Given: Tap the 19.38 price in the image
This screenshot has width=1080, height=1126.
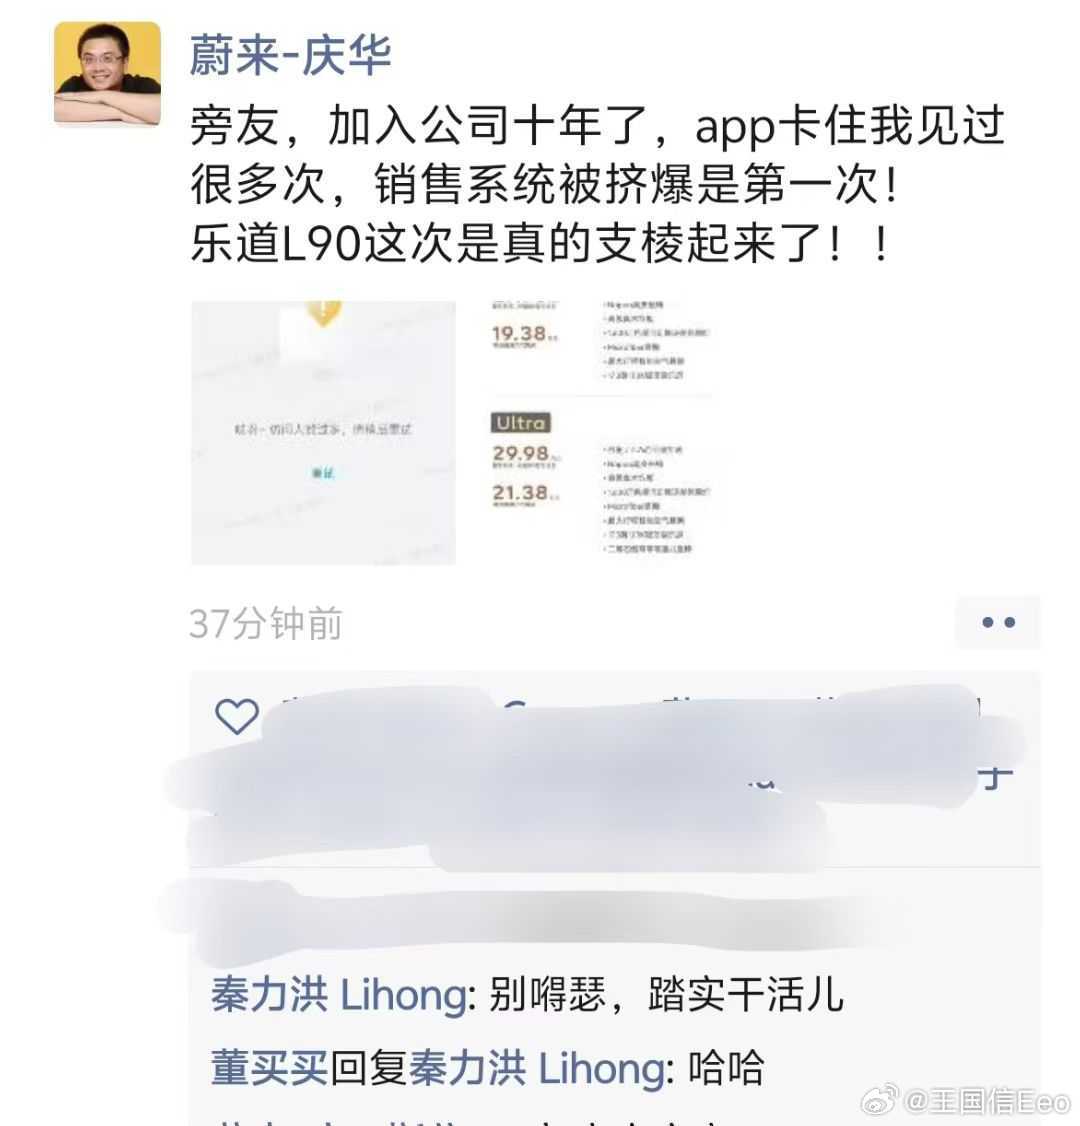Looking at the screenshot, I should tap(520, 334).
